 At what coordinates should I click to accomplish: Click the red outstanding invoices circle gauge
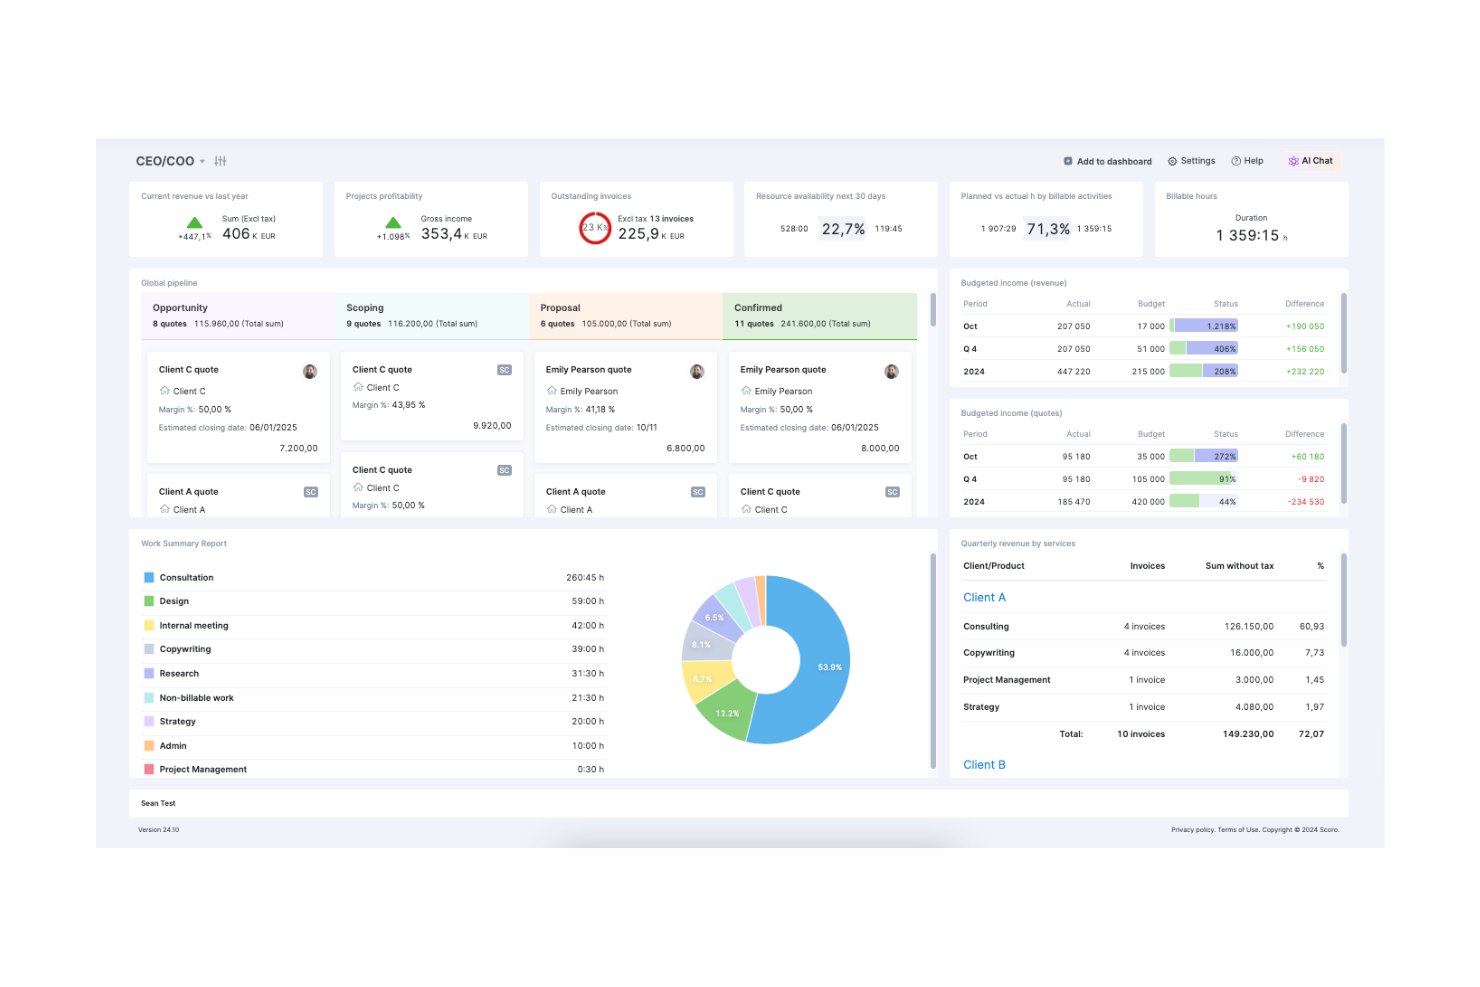click(x=595, y=228)
